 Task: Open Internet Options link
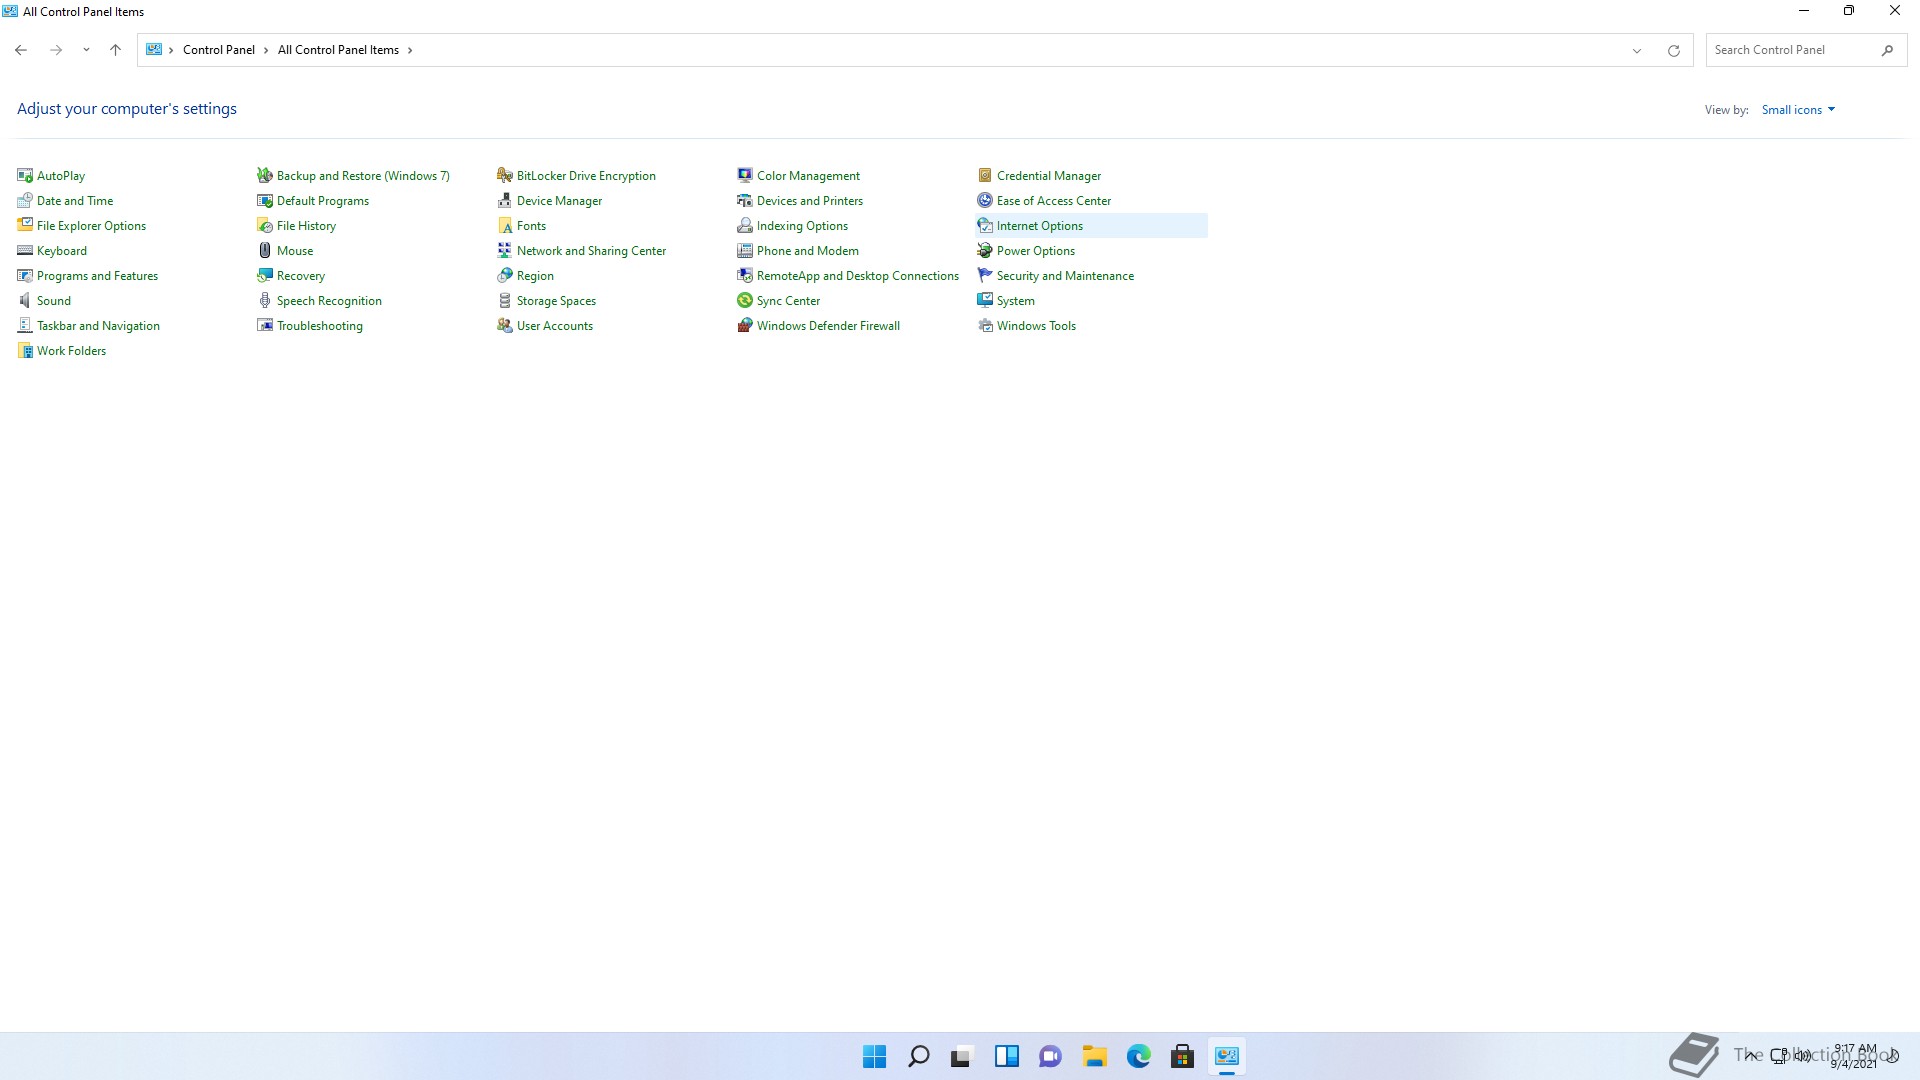point(1040,225)
